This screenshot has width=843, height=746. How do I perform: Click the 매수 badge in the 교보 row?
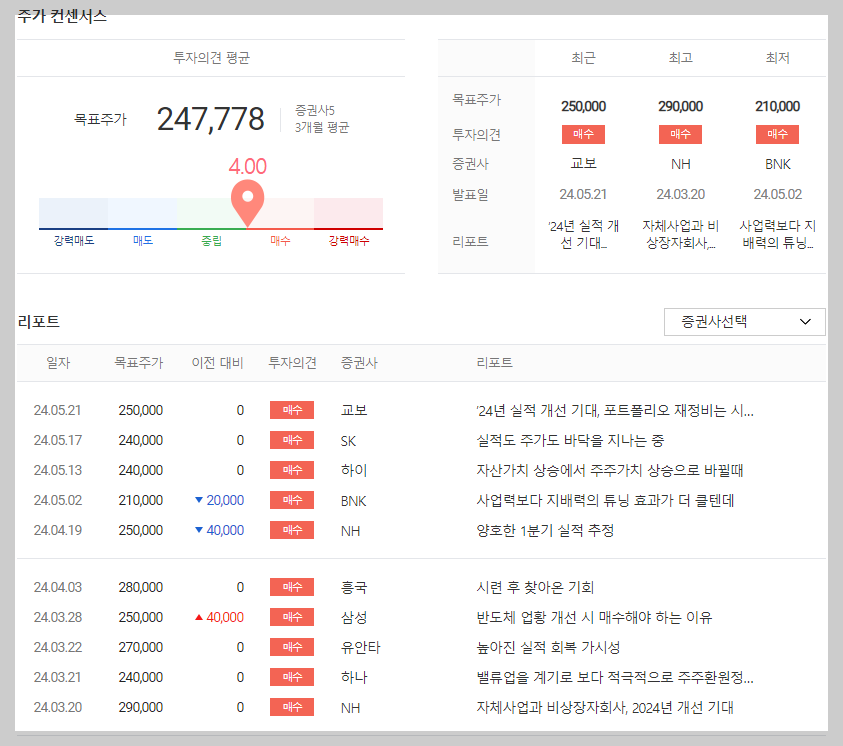coord(292,410)
